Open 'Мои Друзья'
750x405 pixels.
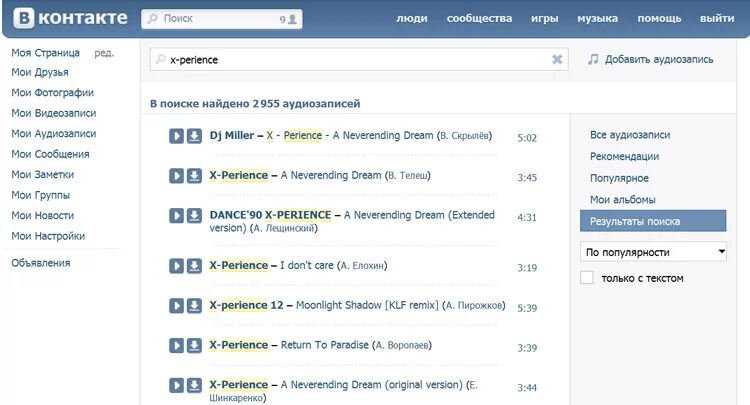(x=40, y=72)
